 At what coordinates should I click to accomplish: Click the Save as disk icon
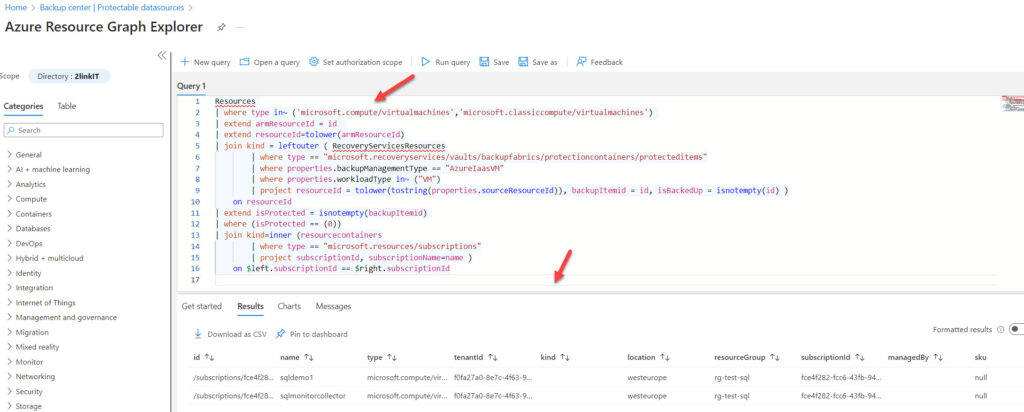coord(523,62)
